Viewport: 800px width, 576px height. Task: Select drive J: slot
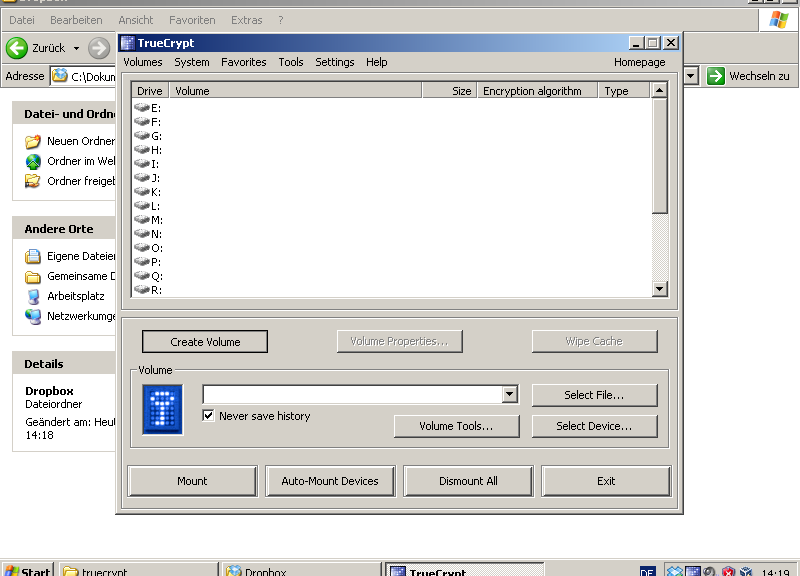pyautogui.click(x=147, y=178)
